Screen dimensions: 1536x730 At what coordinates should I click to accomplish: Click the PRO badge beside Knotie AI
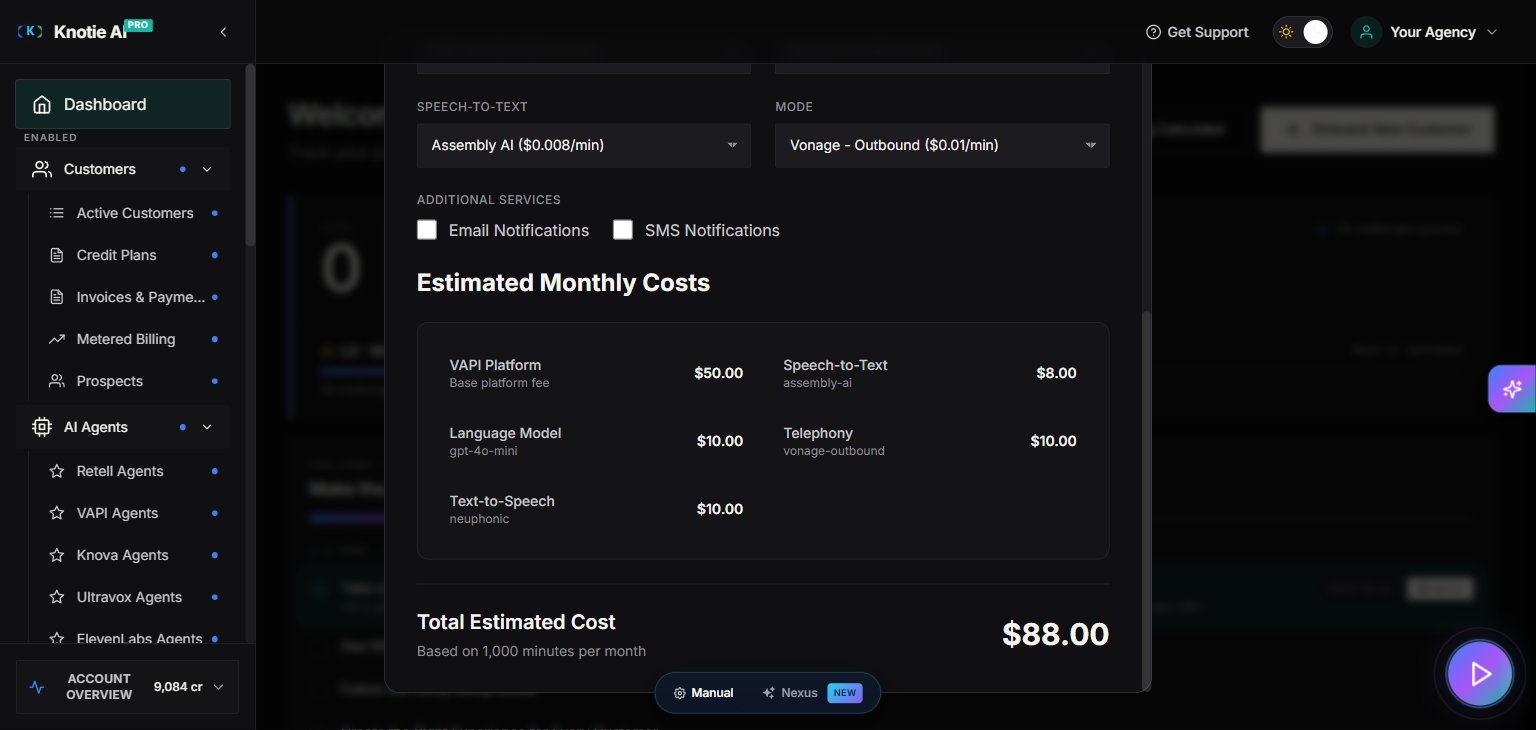tap(139, 24)
